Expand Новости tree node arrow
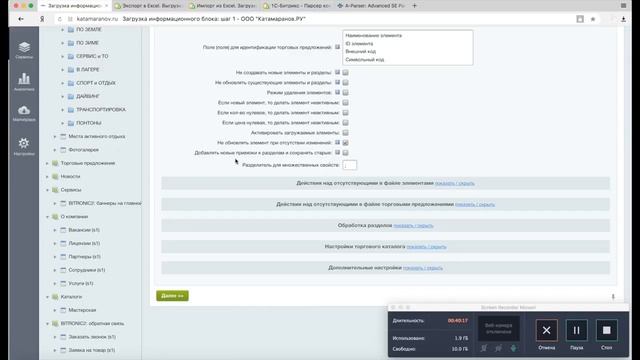Image resolution: width=640 pixels, height=360 pixels. click(x=47, y=177)
